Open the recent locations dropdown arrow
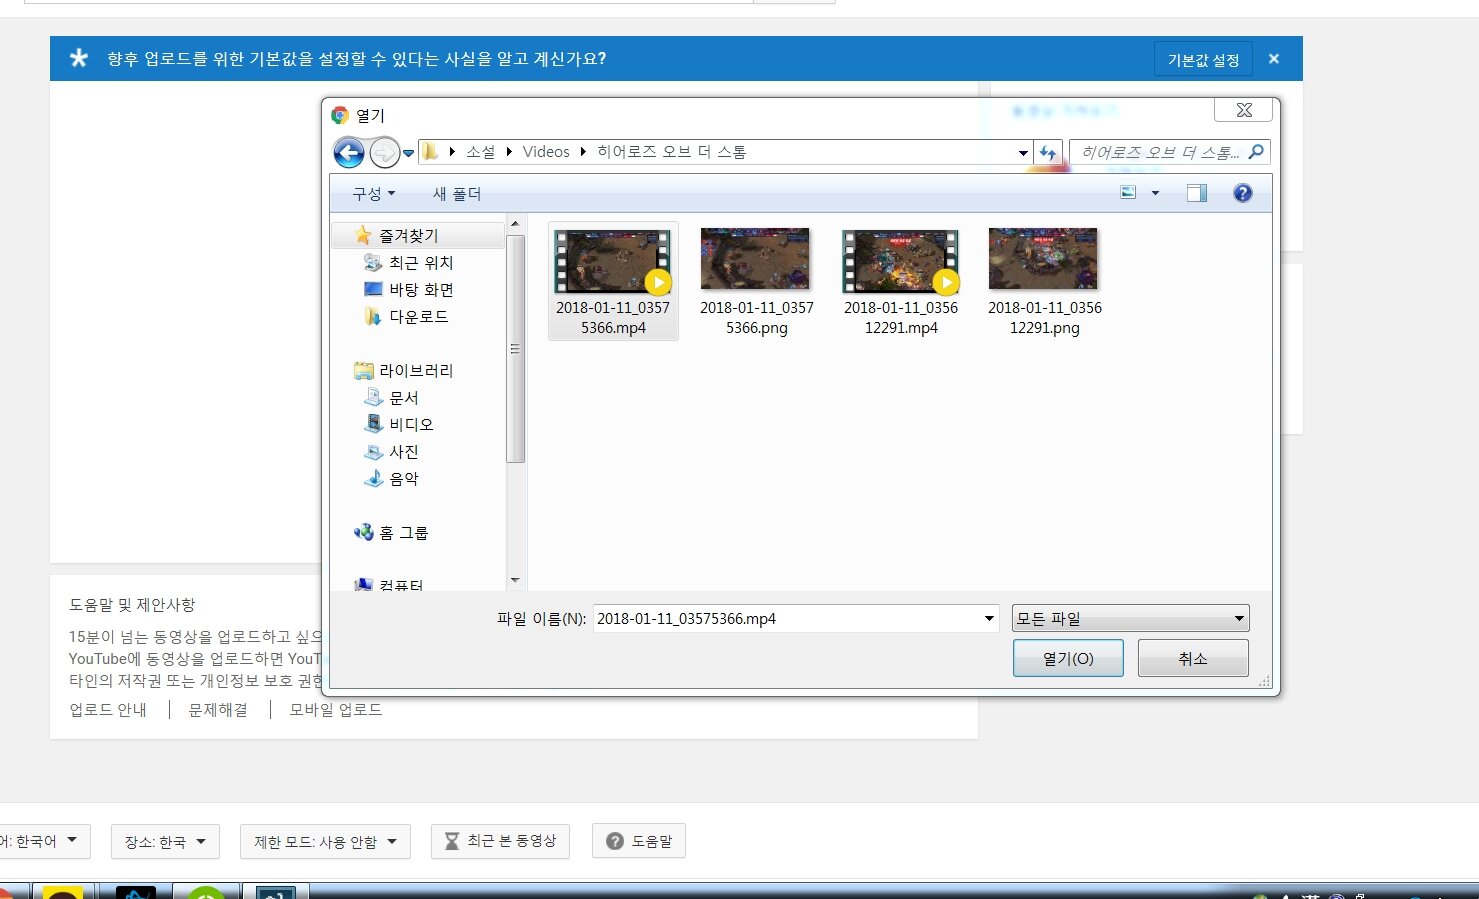The height and width of the screenshot is (899, 1479). click(x=408, y=153)
